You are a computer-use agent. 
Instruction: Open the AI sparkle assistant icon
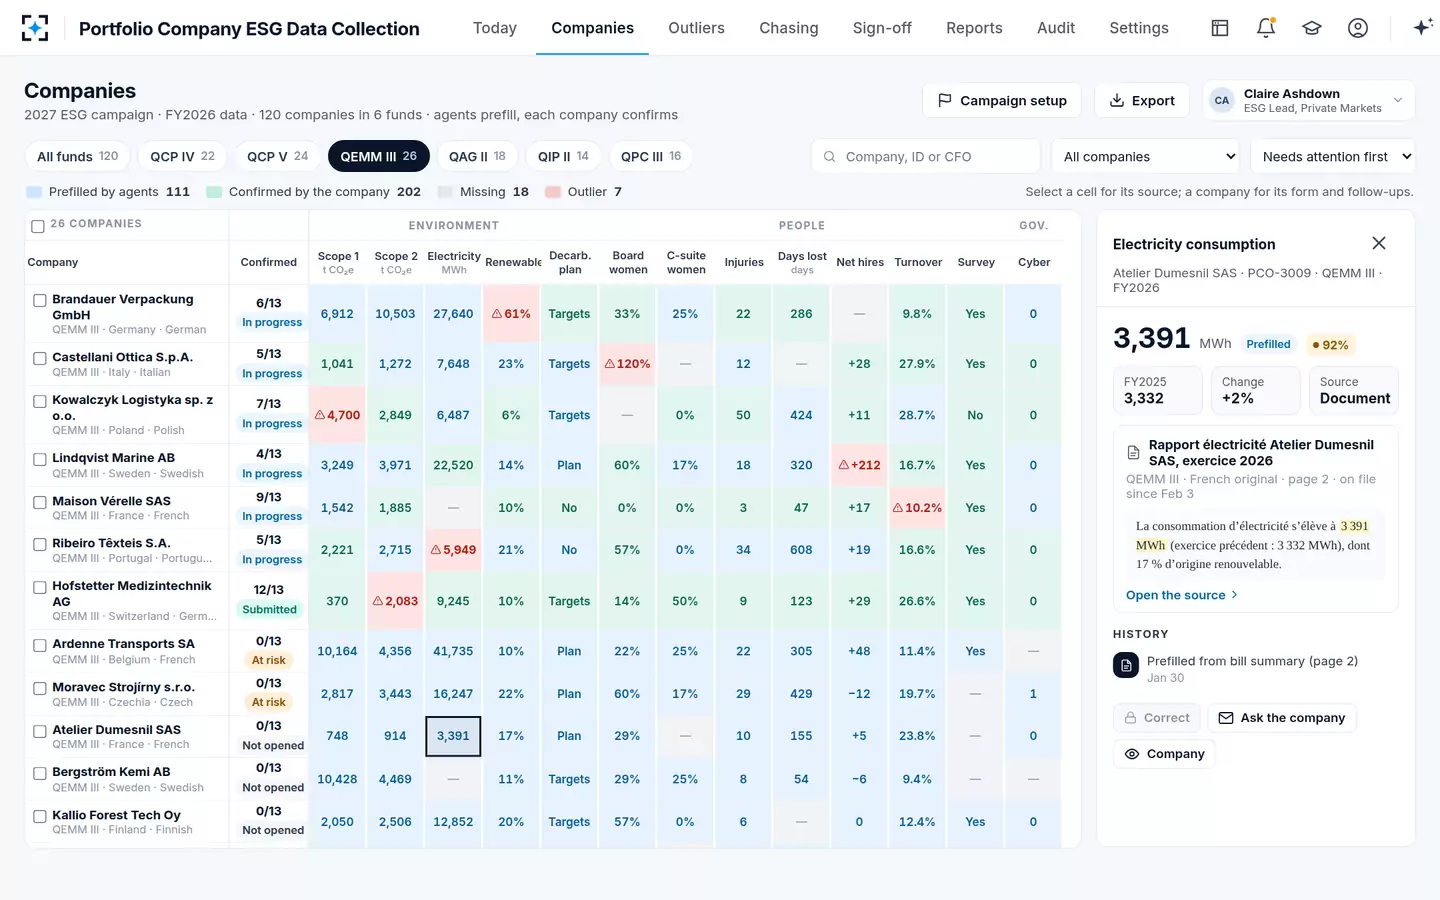[1422, 28]
